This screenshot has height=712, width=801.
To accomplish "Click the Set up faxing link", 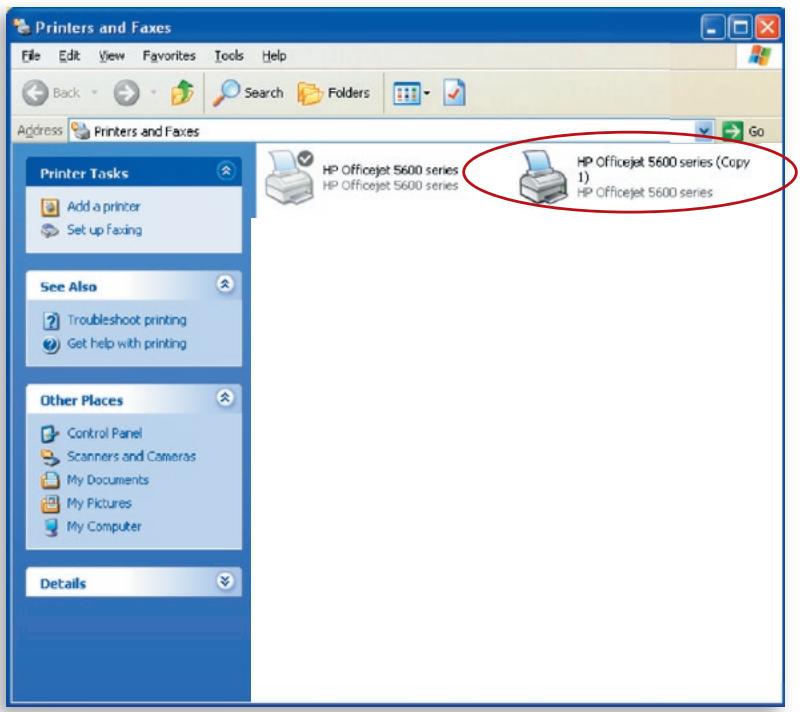I will (x=104, y=230).
